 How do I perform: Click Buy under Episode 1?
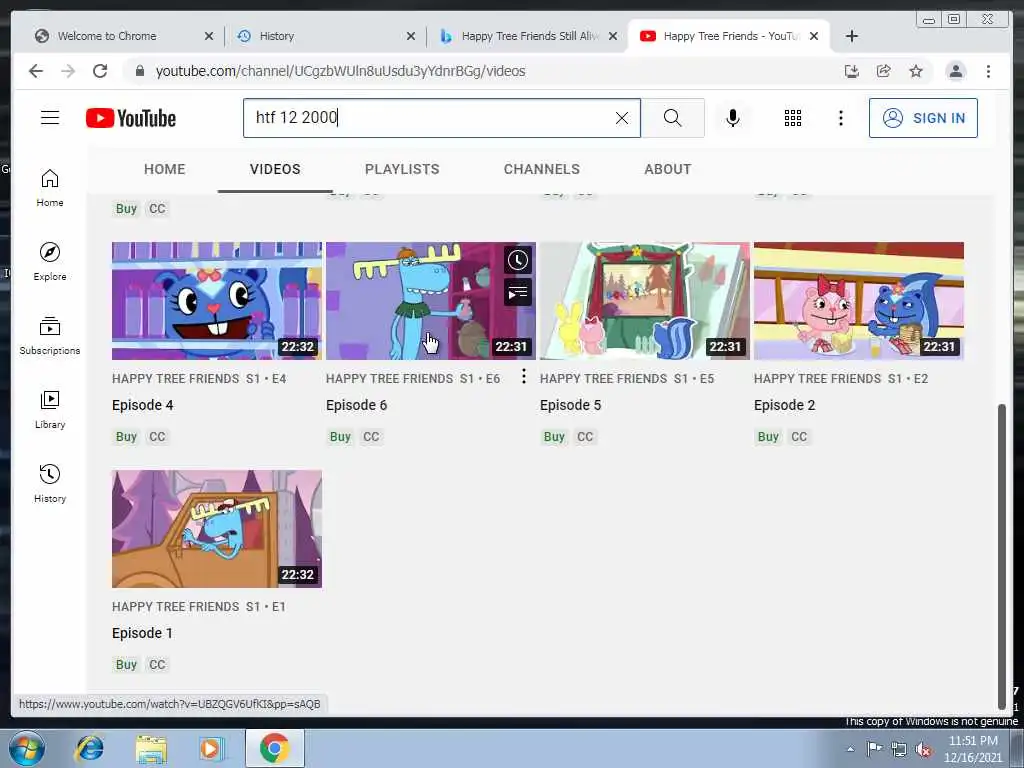[x=126, y=665]
